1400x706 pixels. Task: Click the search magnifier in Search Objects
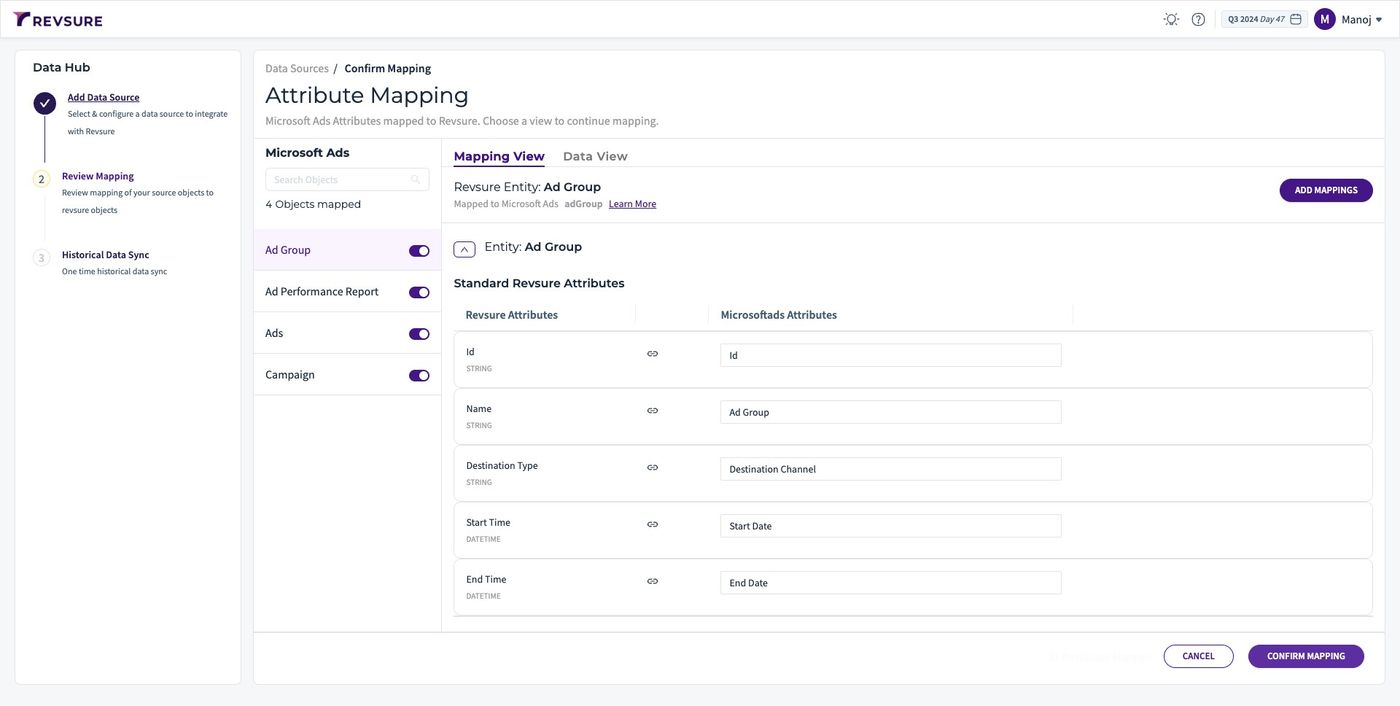416,180
